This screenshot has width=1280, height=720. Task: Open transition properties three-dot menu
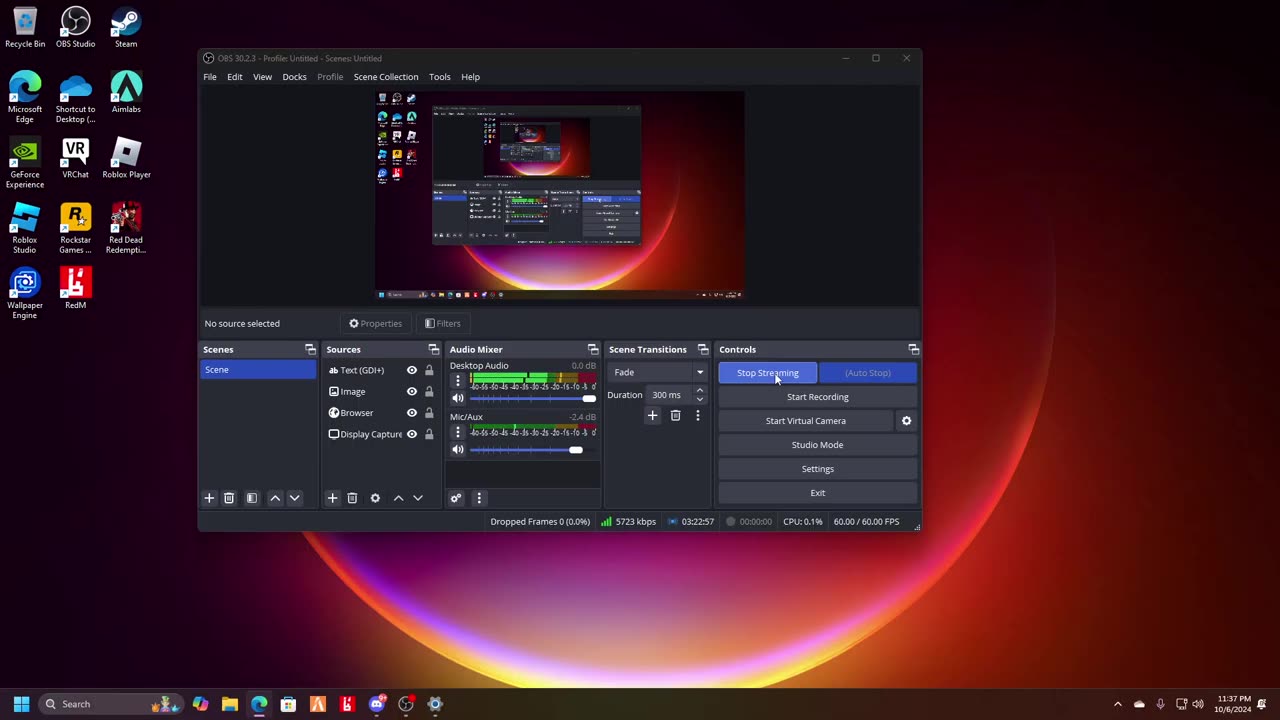coord(698,416)
